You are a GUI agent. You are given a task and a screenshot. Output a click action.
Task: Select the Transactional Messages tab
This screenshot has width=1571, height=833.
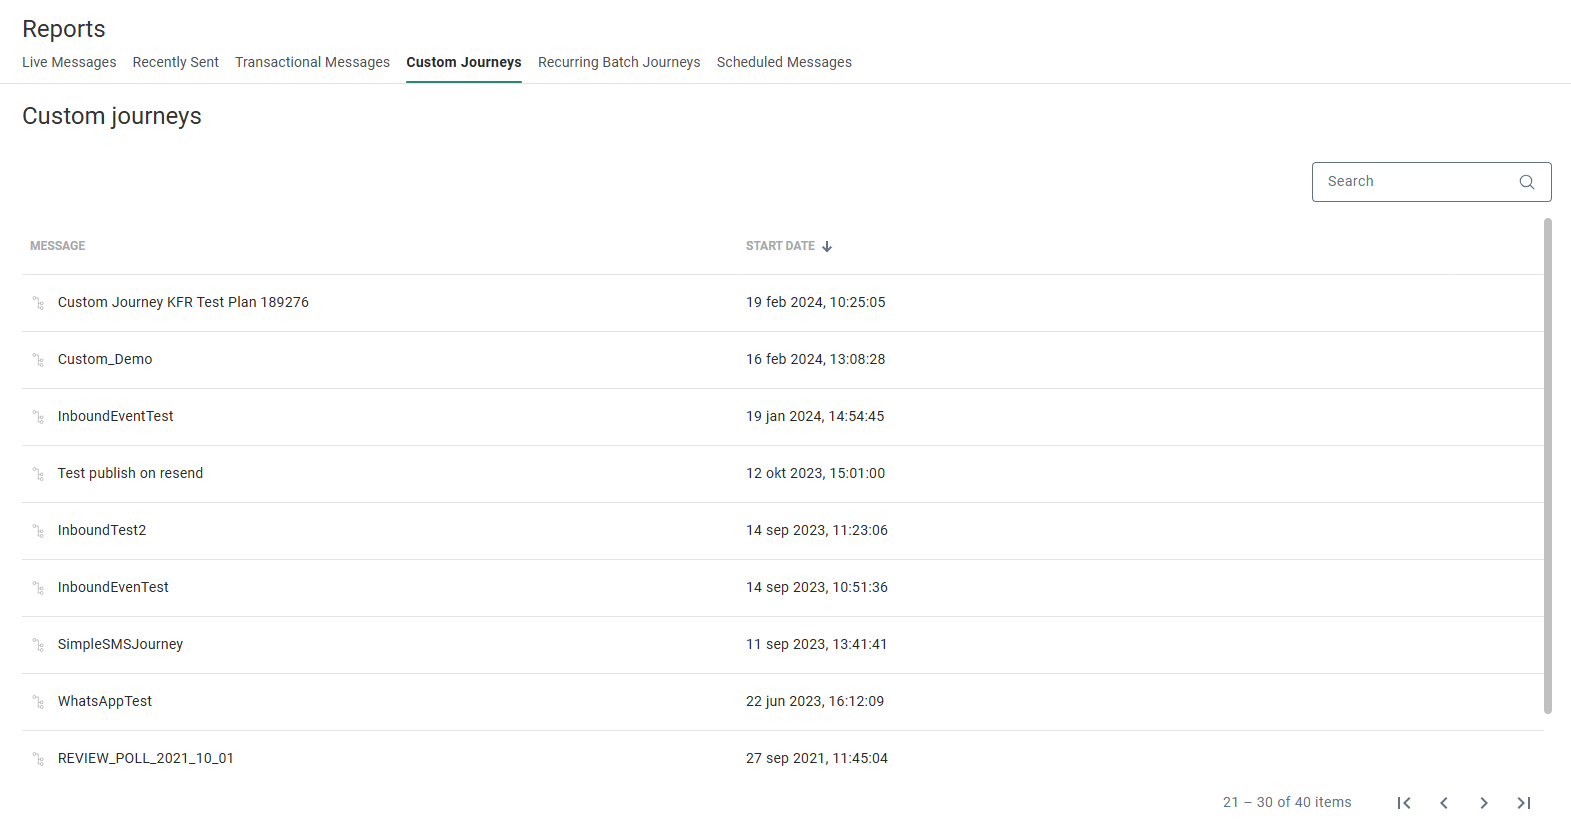tap(312, 62)
